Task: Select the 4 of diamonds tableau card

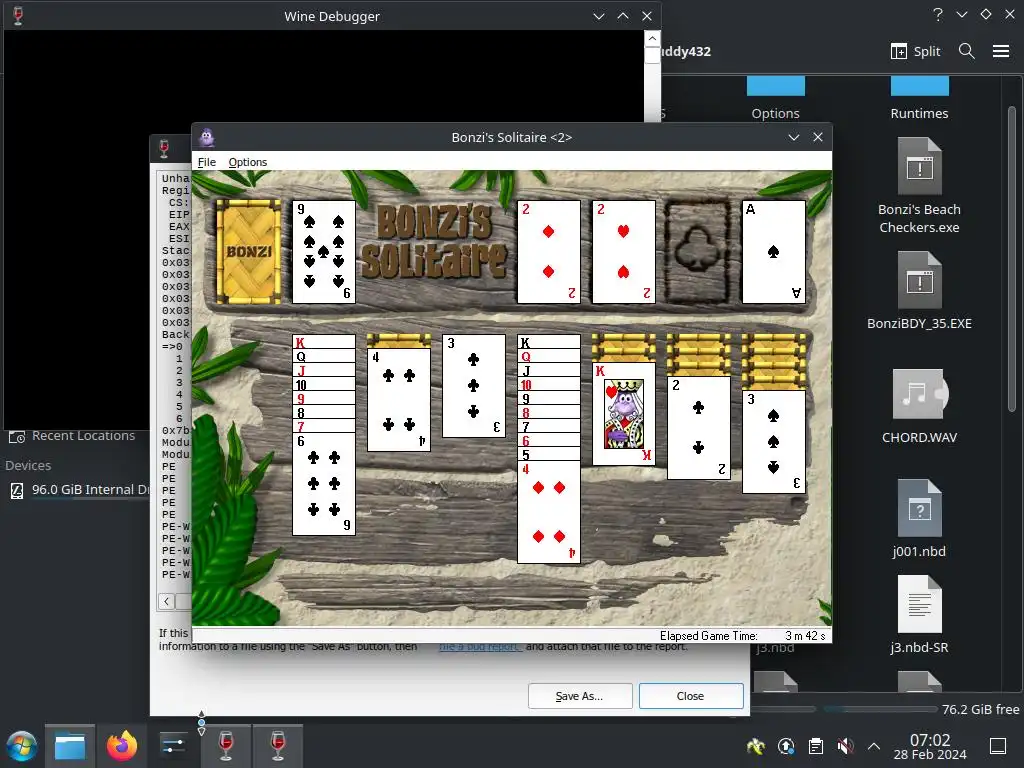Action: point(549,512)
